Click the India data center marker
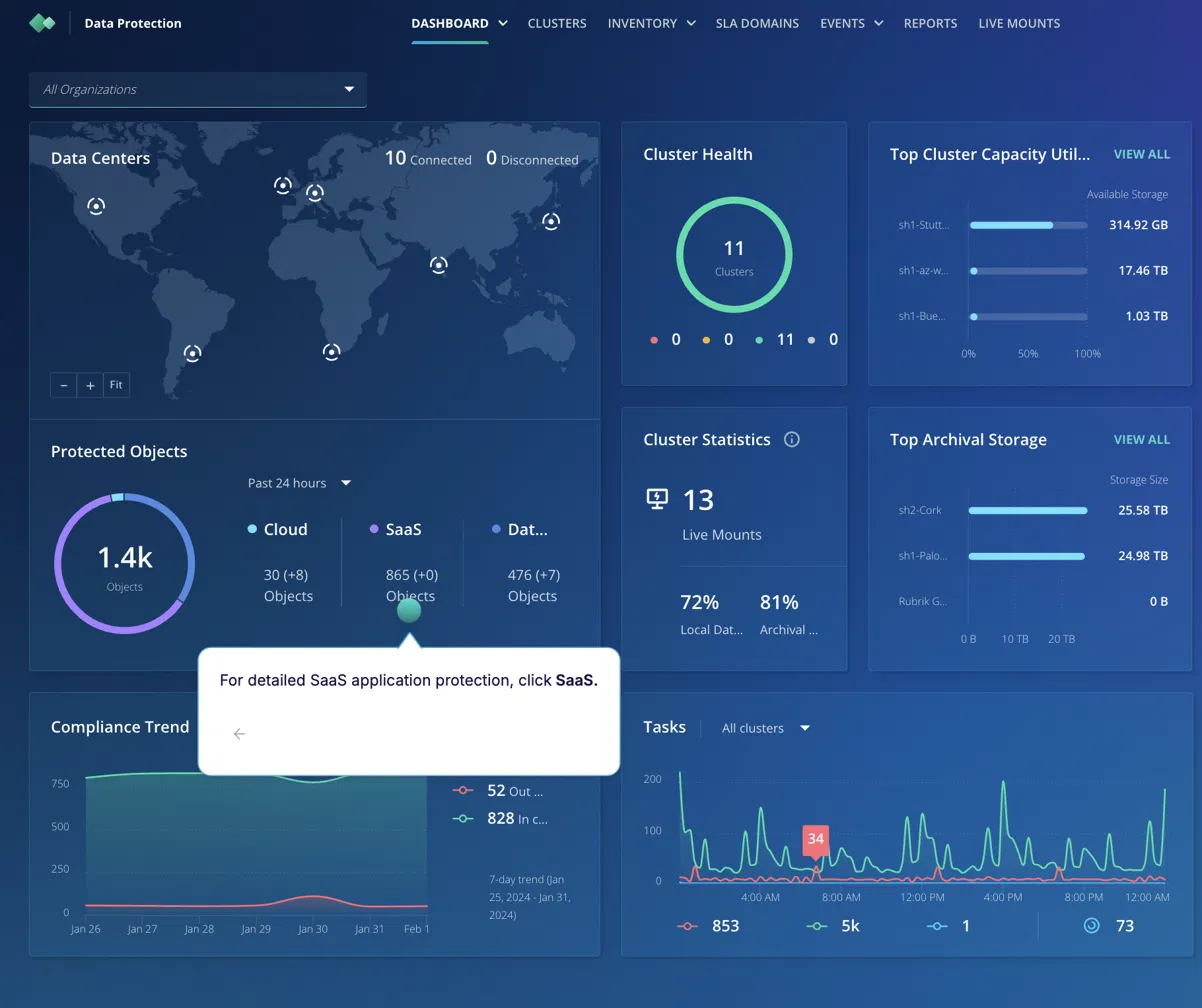The image size is (1202, 1008). click(x=438, y=265)
